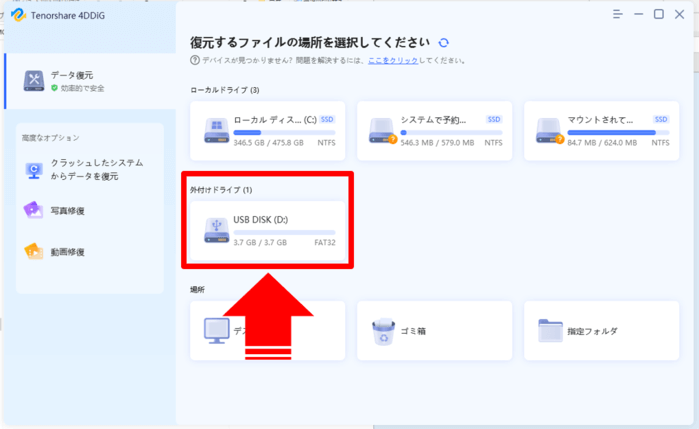Click the 346.5 GB / 475.8 GB text

click(268, 143)
